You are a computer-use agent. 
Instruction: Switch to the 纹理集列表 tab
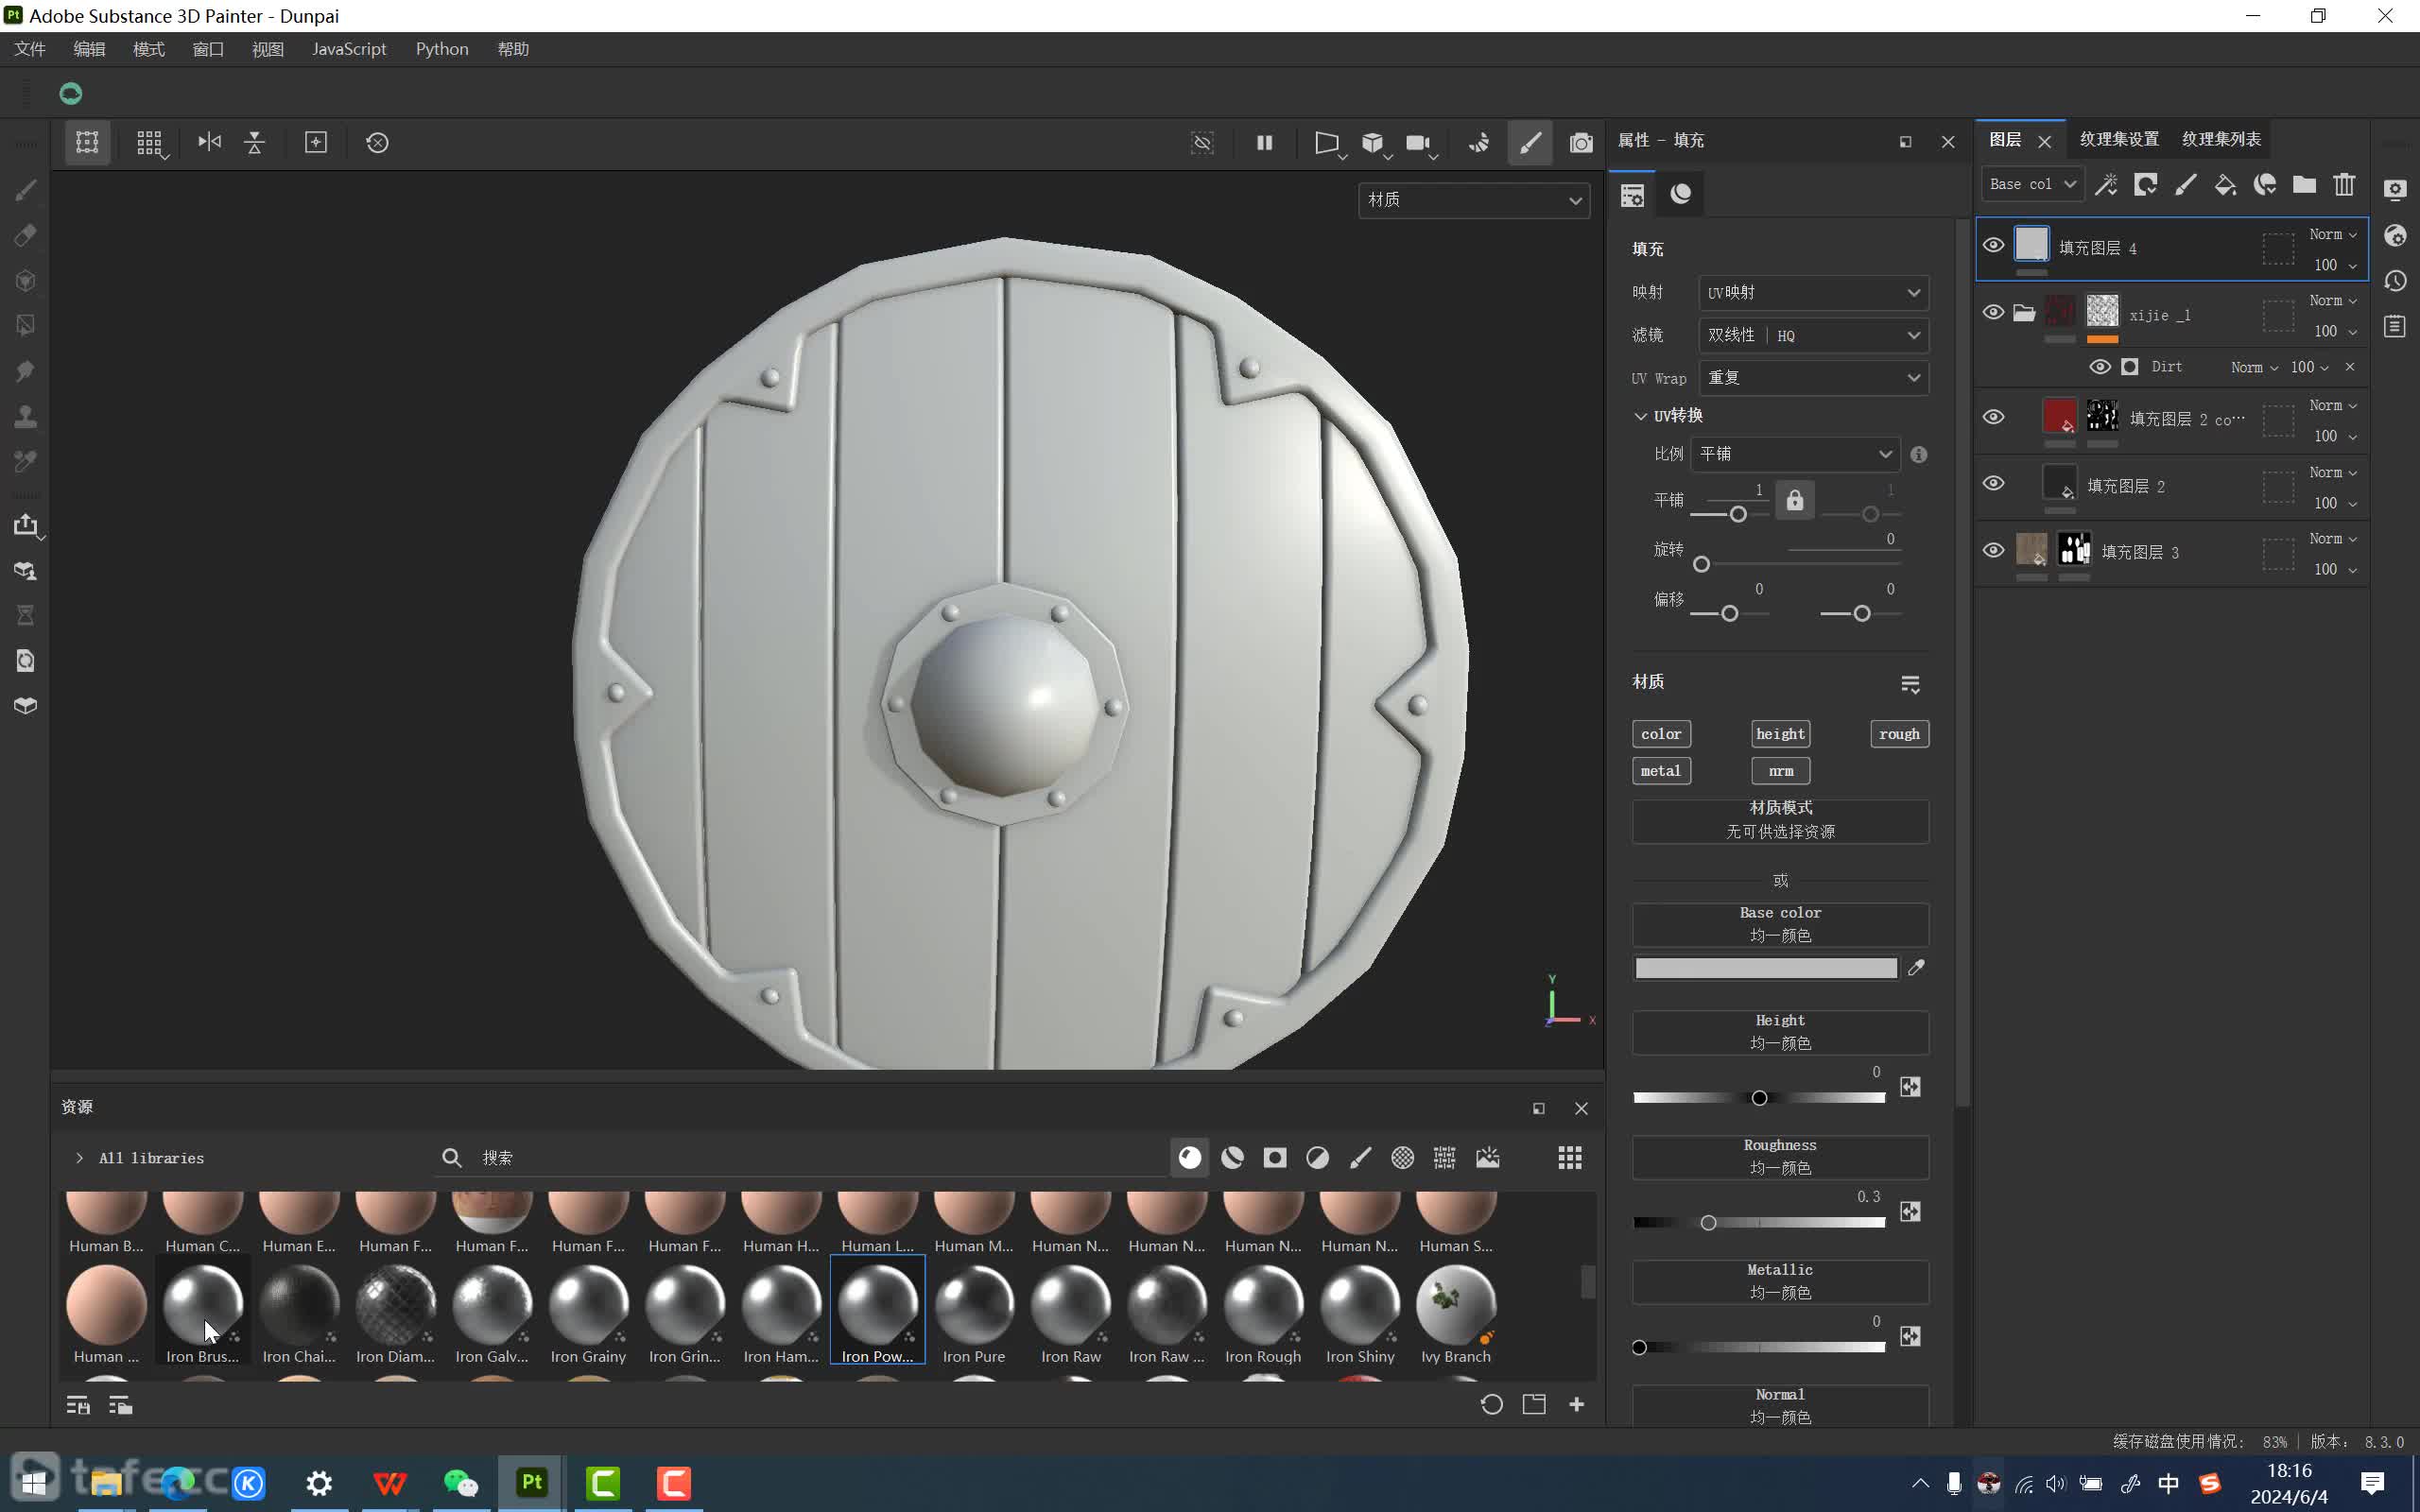[x=2221, y=139]
